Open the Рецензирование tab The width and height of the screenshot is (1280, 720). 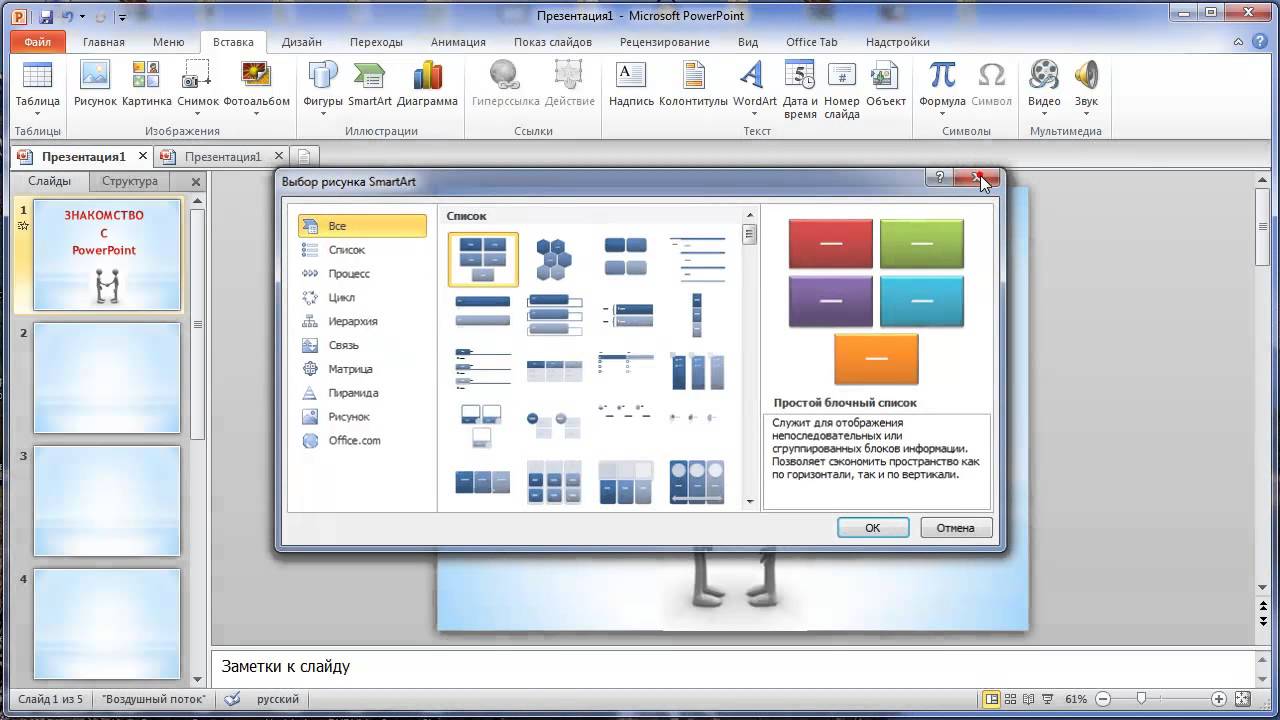click(x=665, y=42)
